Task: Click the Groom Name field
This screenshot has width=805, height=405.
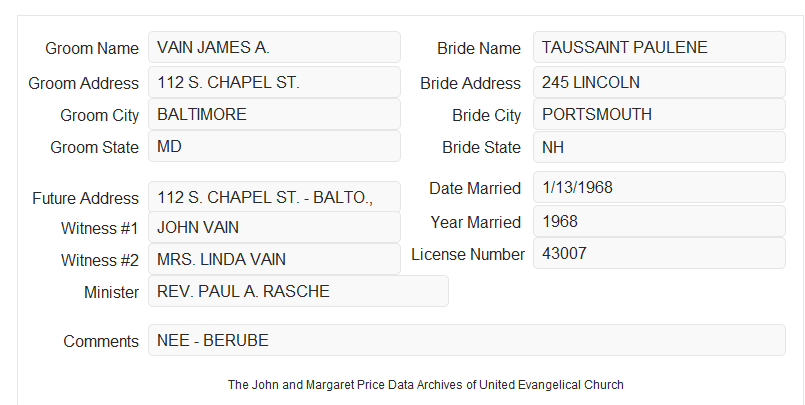Action: click(x=274, y=47)
